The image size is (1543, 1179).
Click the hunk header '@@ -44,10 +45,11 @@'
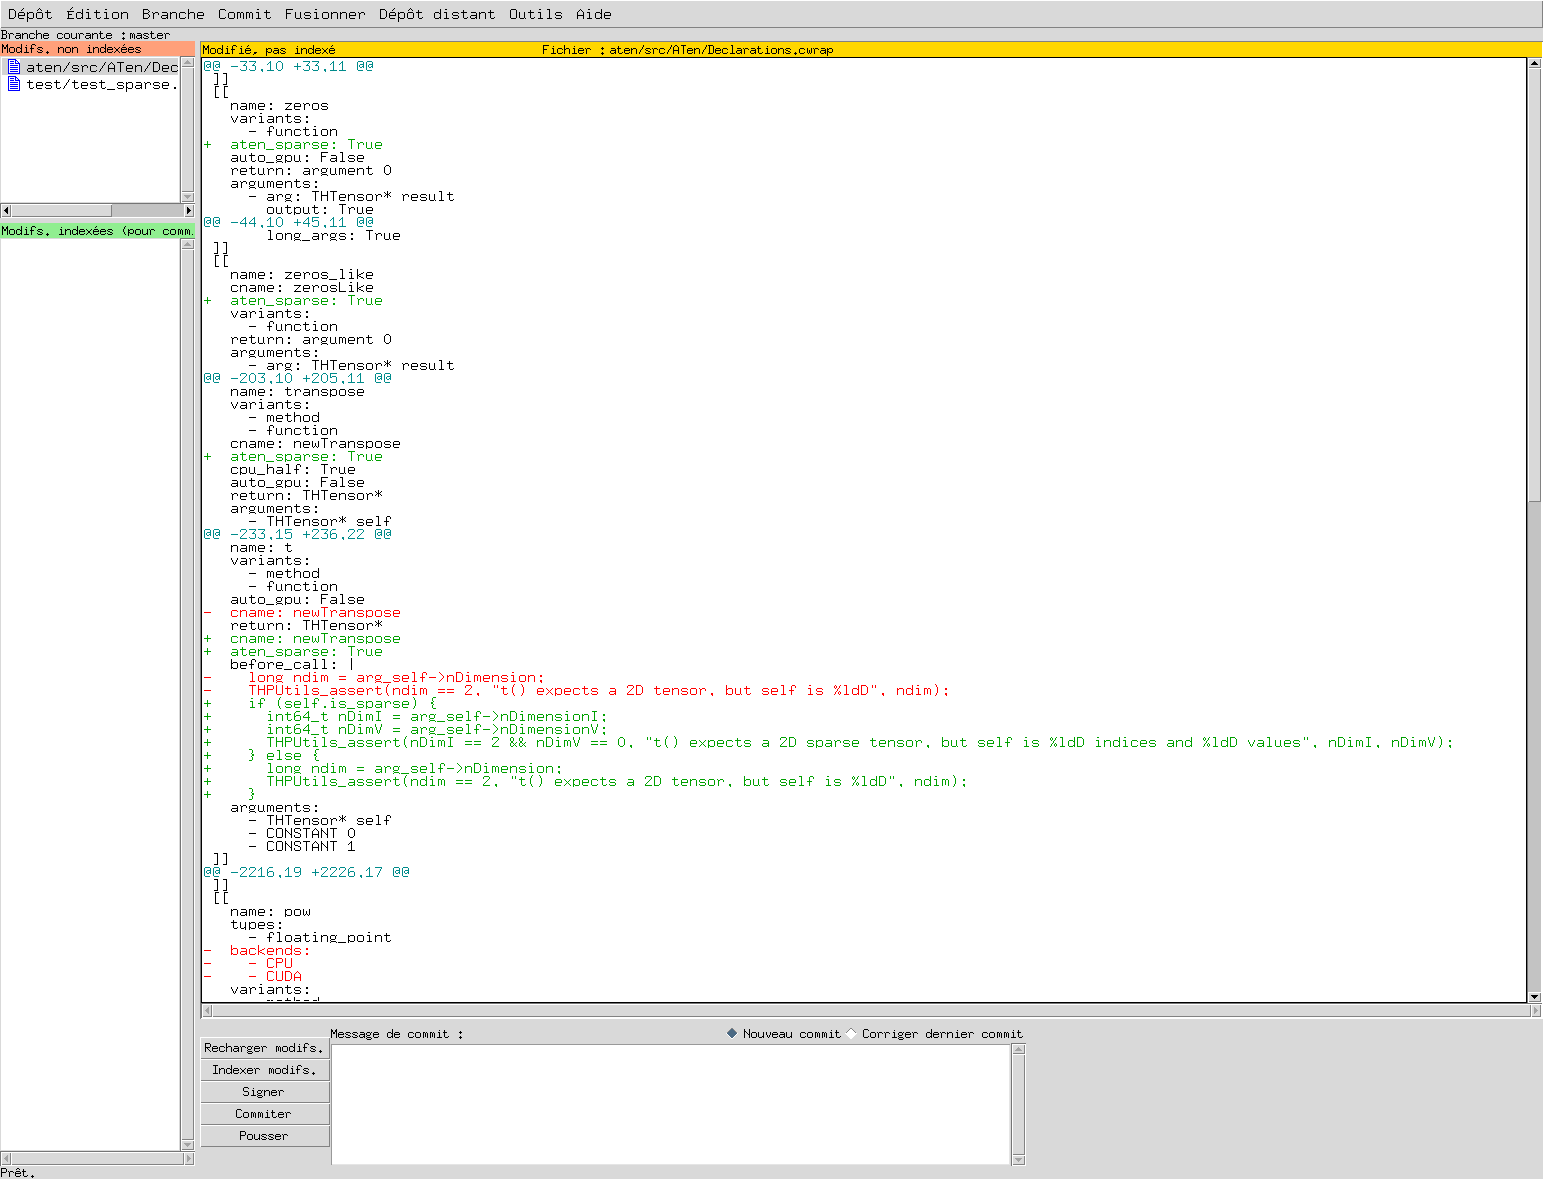288,222
